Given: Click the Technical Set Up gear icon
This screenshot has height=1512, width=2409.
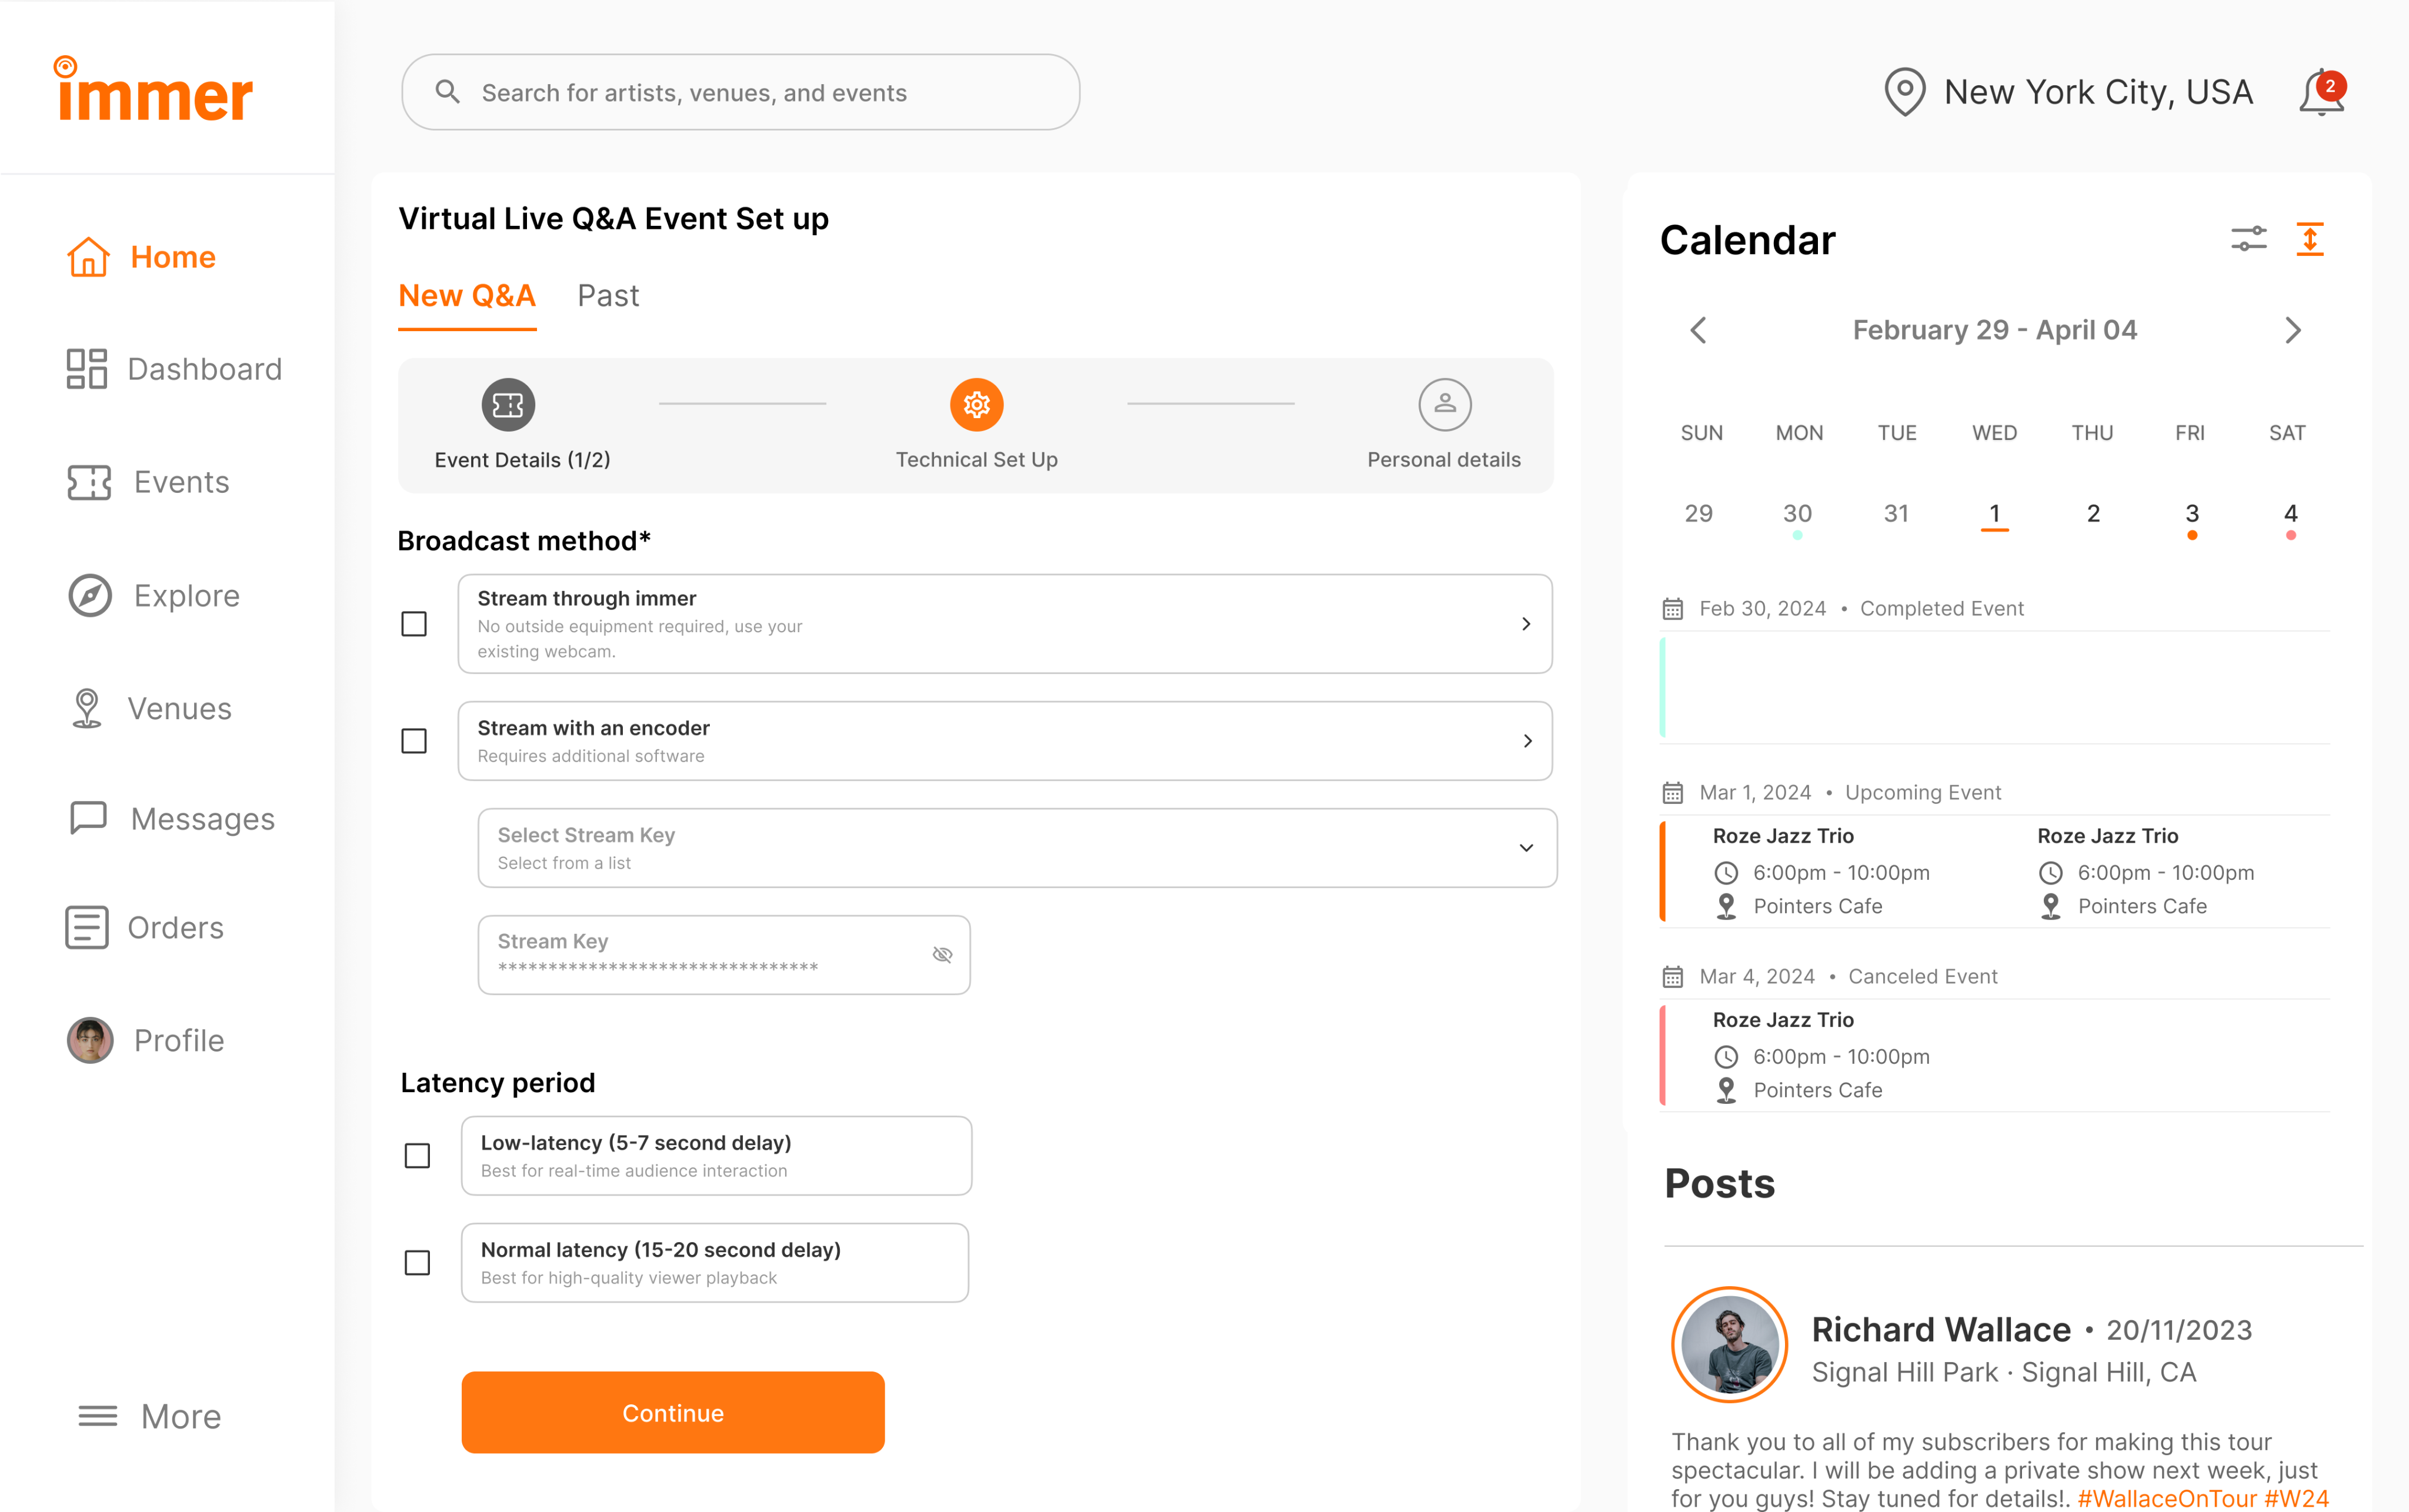Looking at the screenshot, I should tap(976, 405).
